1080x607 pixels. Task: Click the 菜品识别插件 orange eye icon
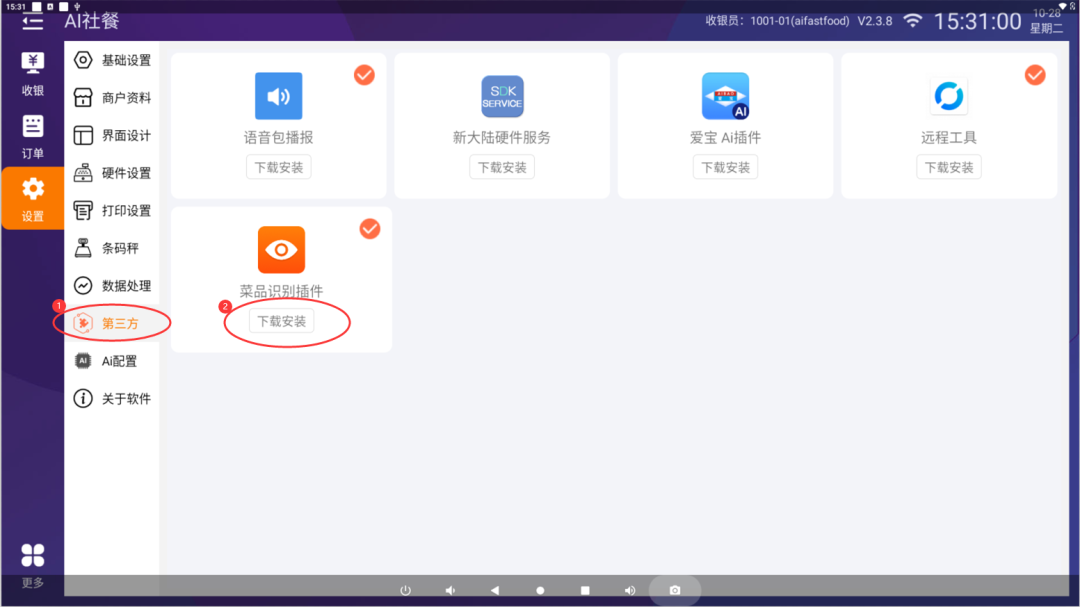click(x=281, y=250)
